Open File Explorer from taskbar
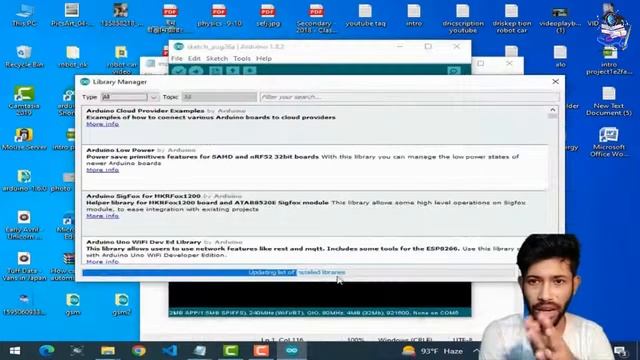Screen dimensions: 640x360 click(108, 351)
